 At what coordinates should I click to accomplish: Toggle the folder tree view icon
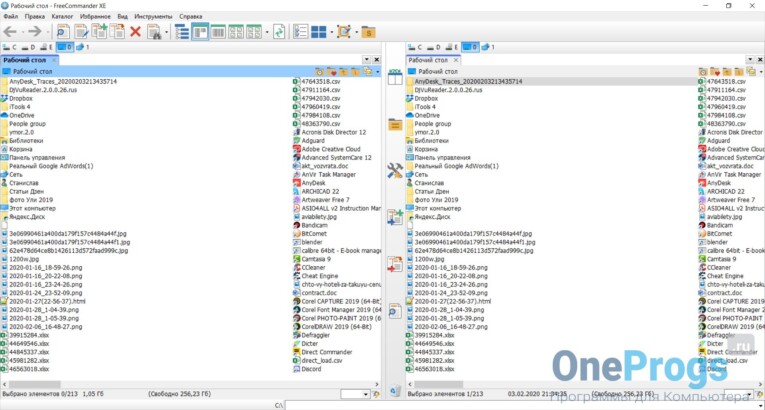click(x=182, y=32)
